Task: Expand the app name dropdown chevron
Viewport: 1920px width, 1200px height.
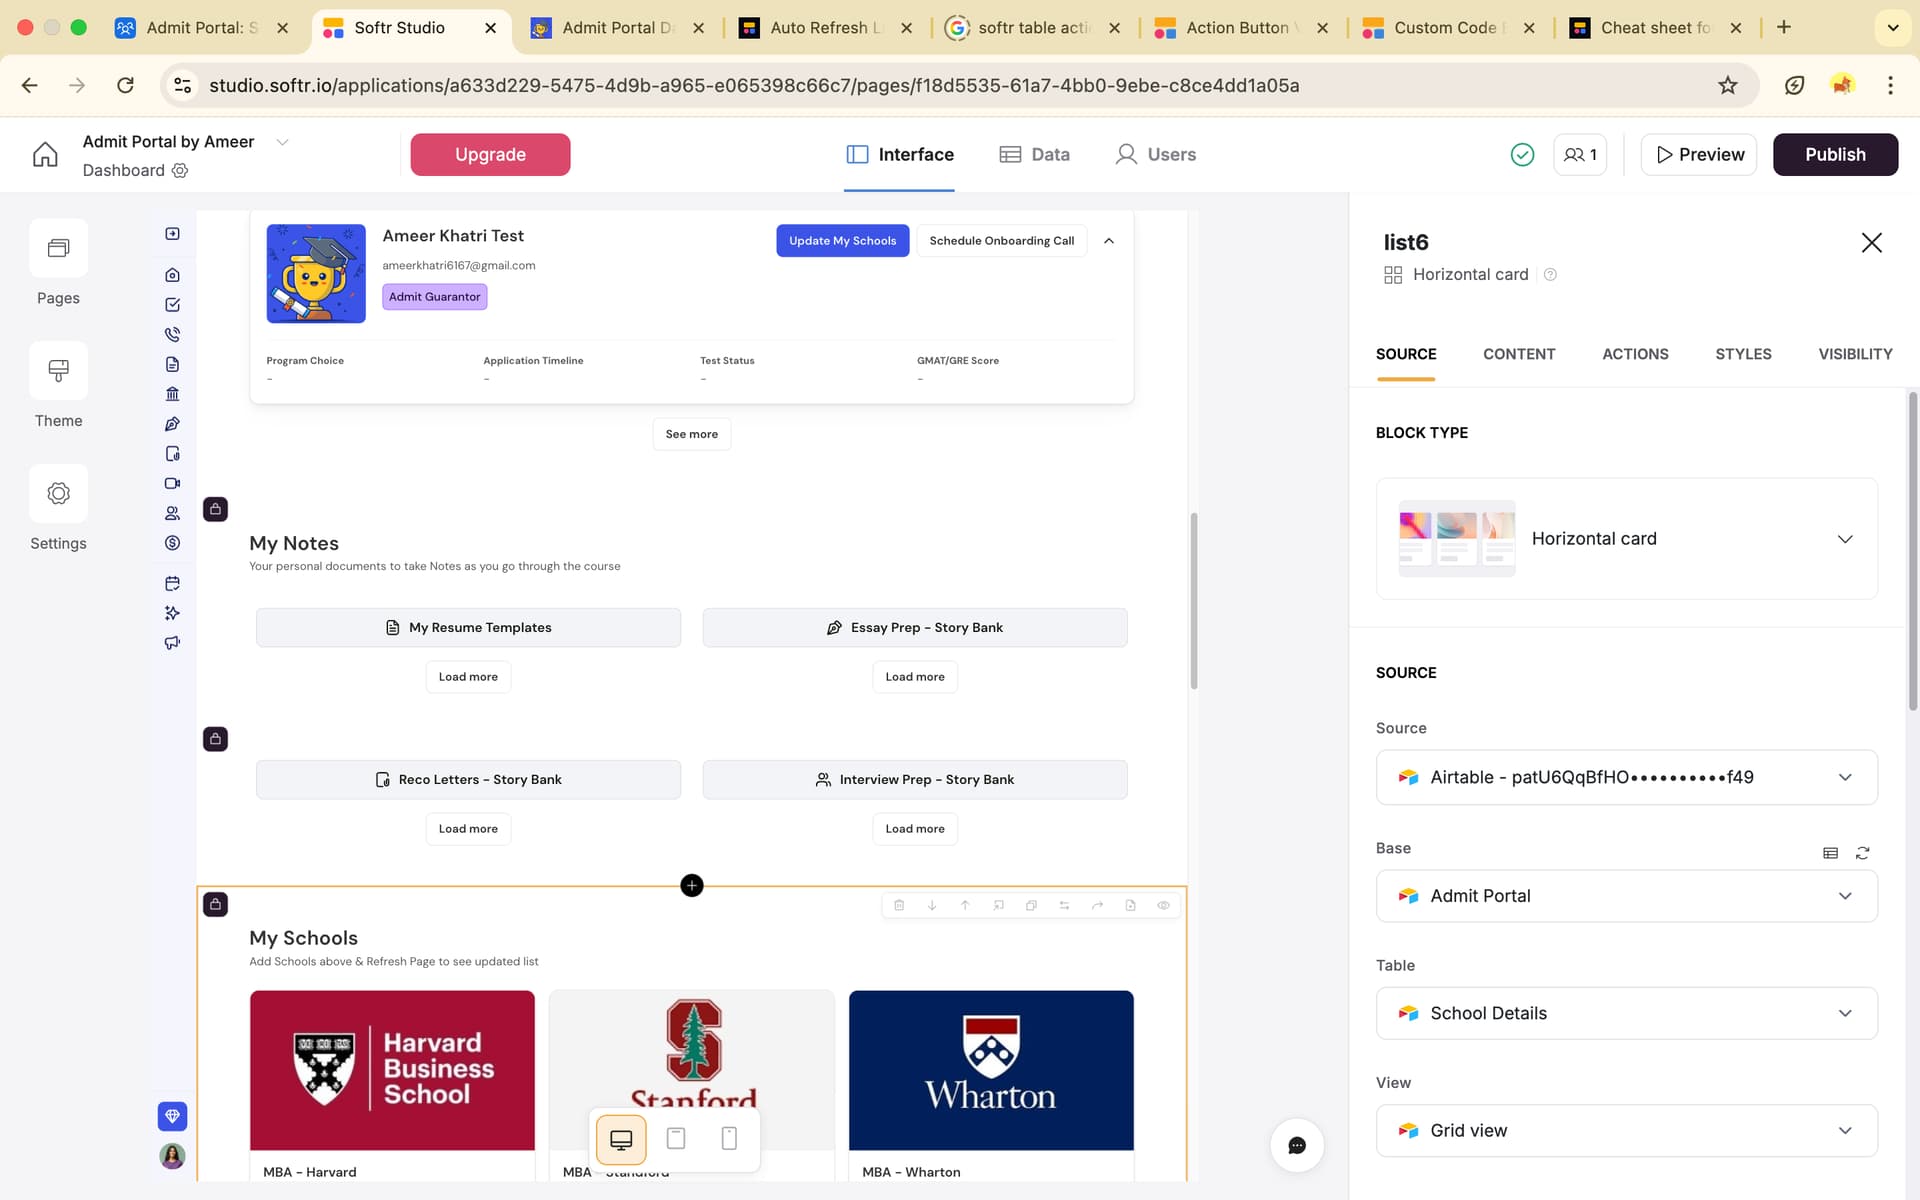Action: [282, 142]
